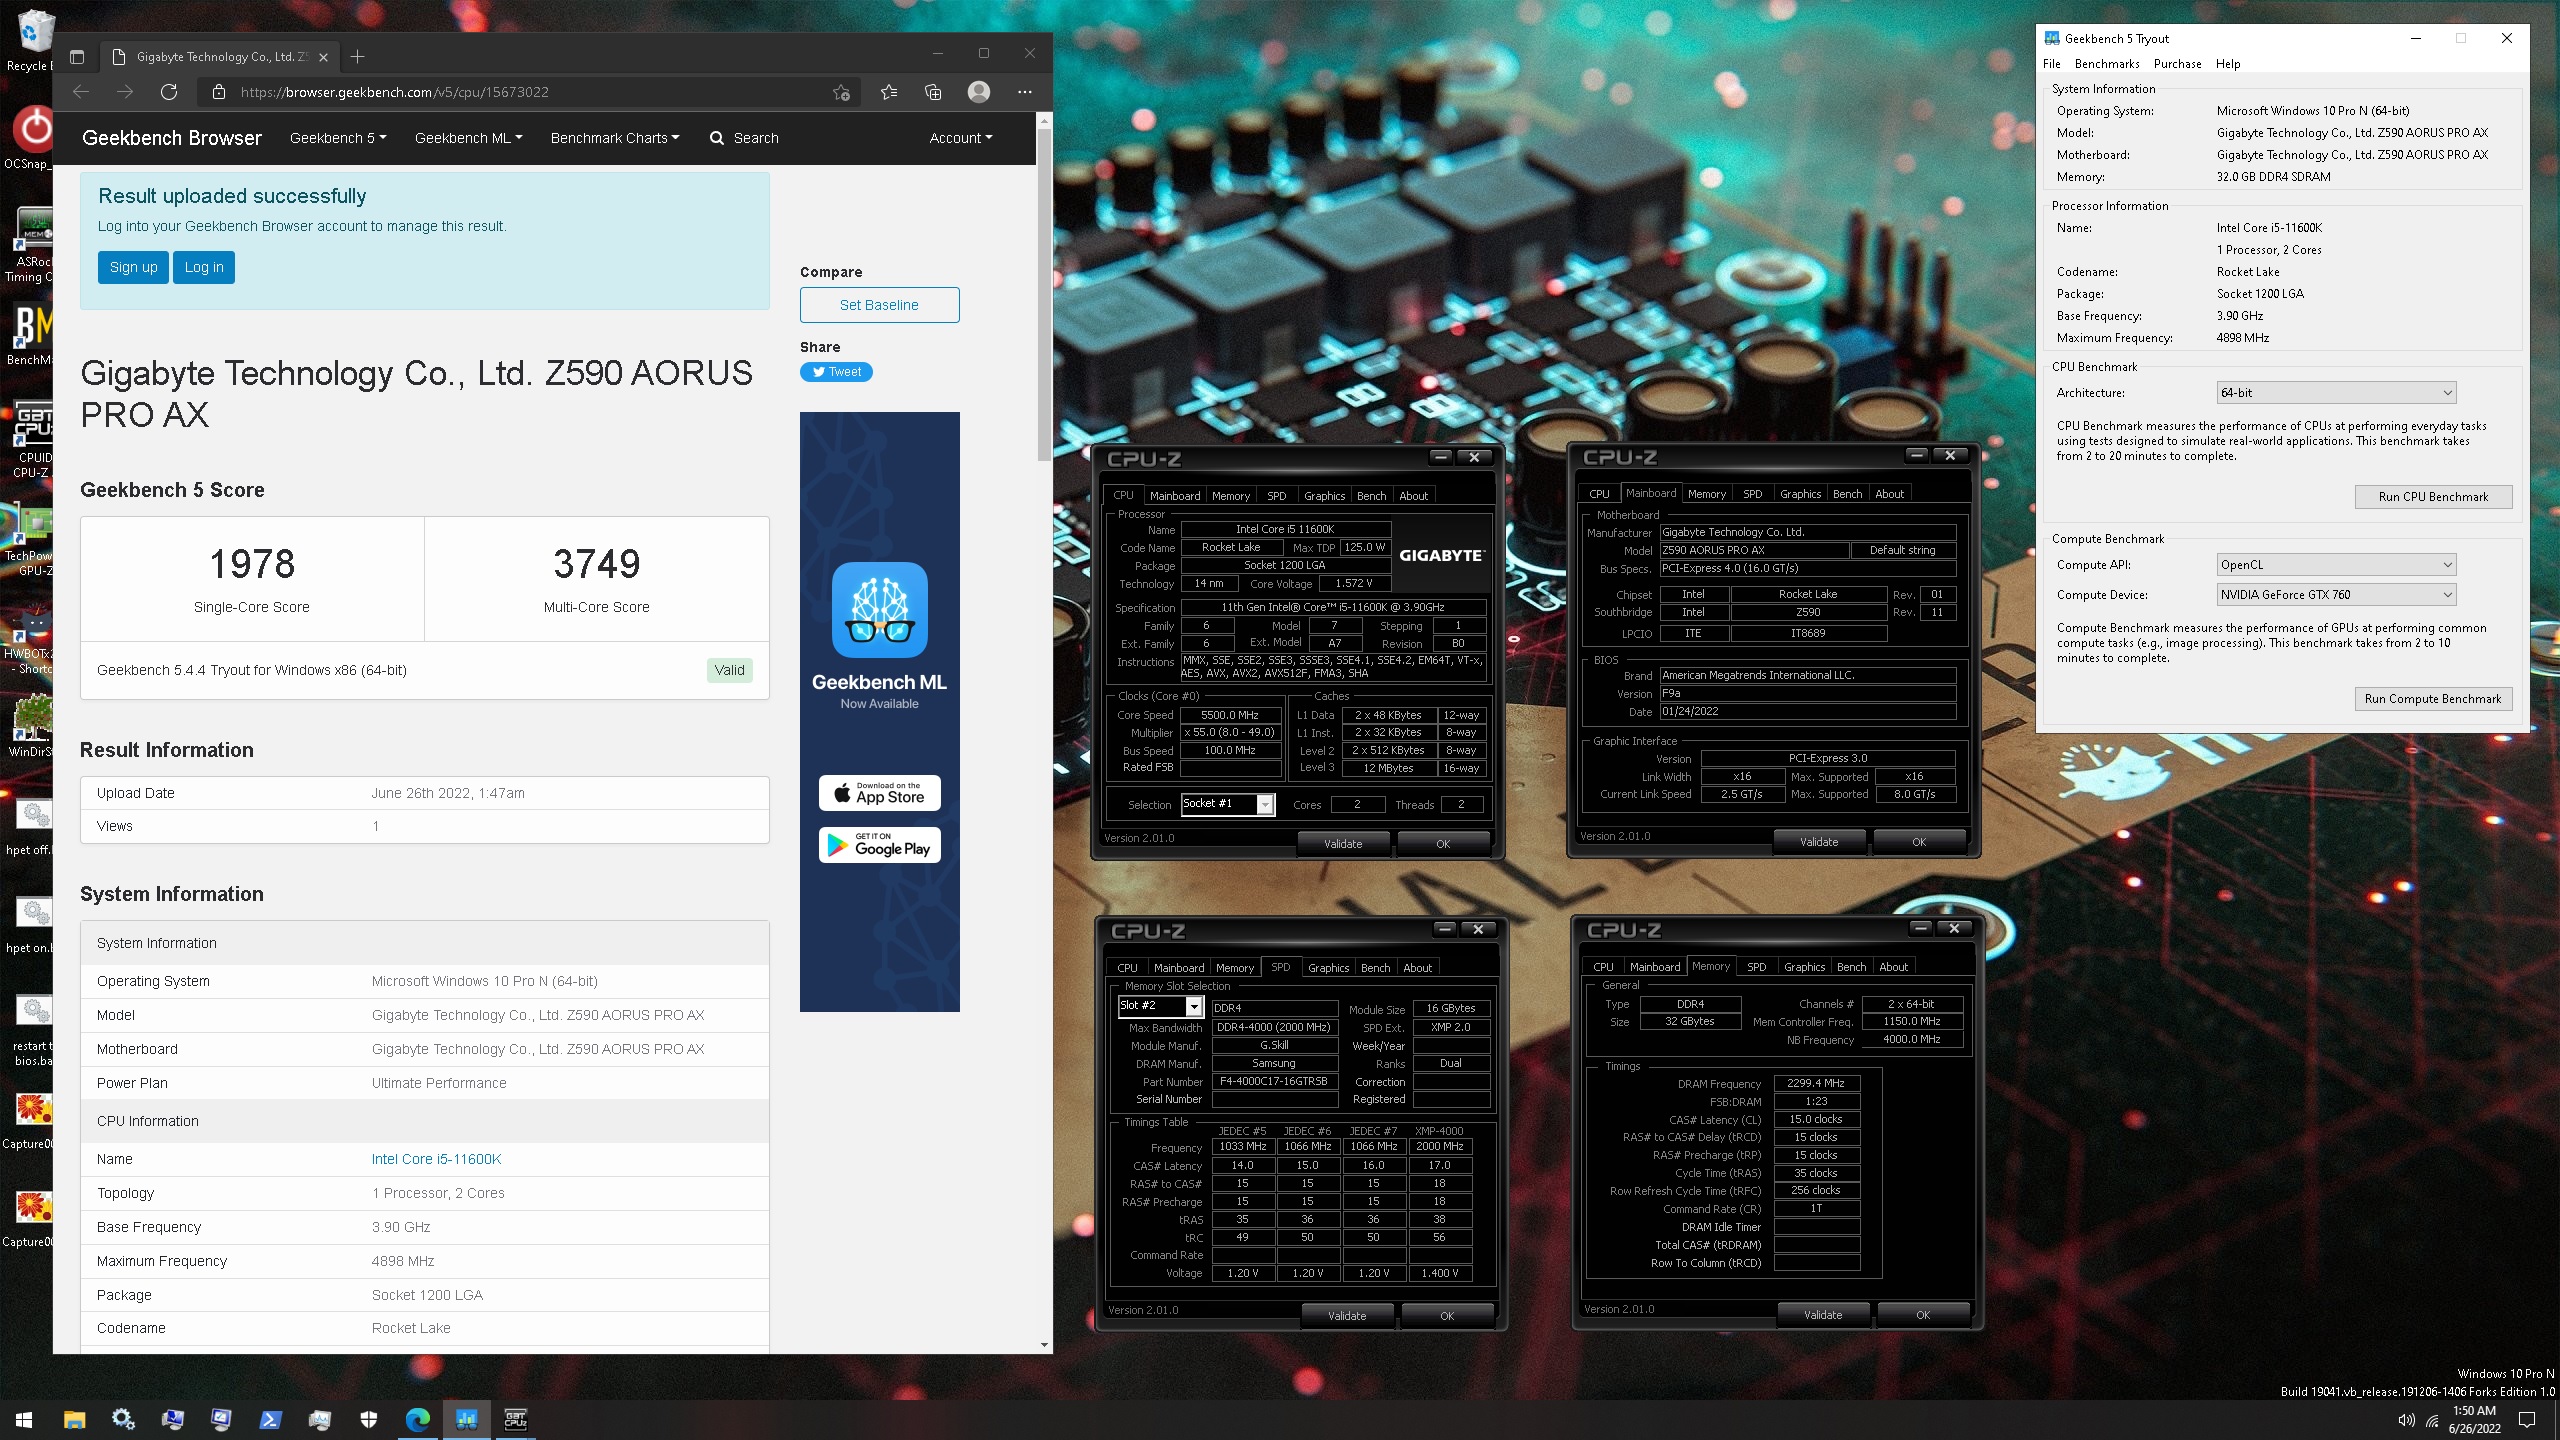The height and width of the screenshot is (1440, 2560).
Task: Open the Google Play download badge
Action: tap(879, 845)
